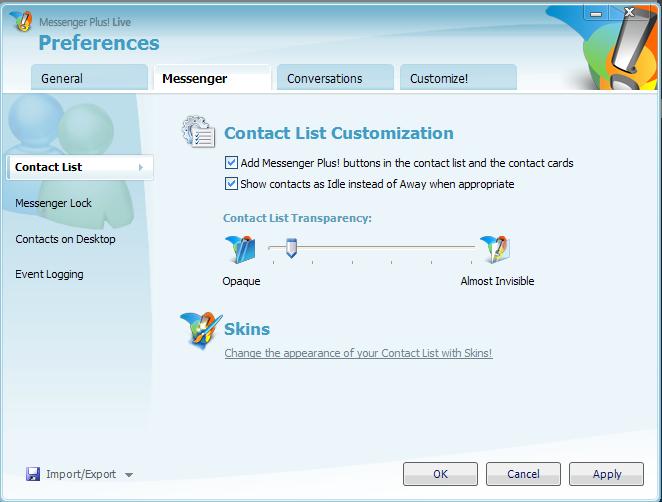Image resolution: width=662 pixels, height=502 pixels.
Task: Expand the Contact List sidebar arrow
Action: [141, 167]
